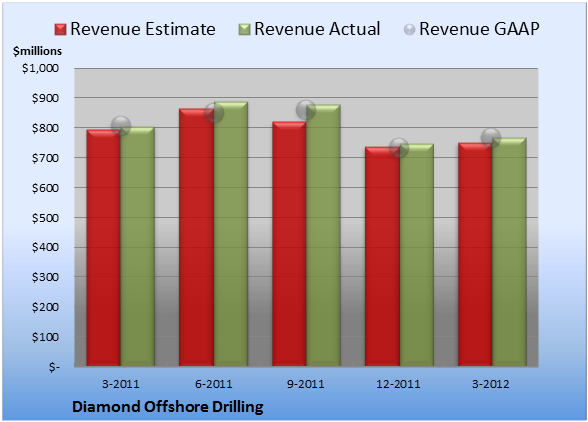This screenshot has width=588, height=422.
Task: Select the Revenue Estimate legend label
Action: pos(143,29)
